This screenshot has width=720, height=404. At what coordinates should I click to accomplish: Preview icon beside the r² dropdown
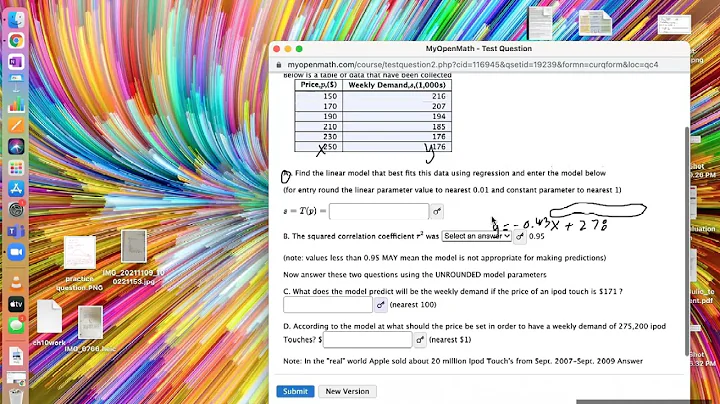(520, 236)
